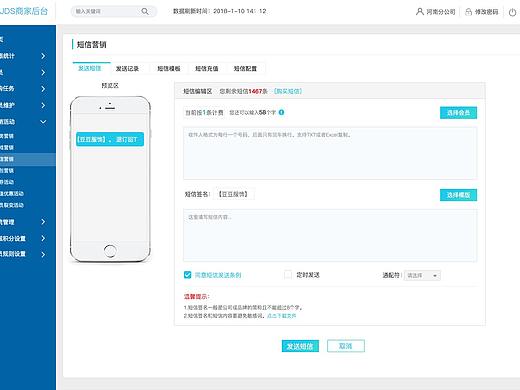Click the 温馨提示 red heading
Viewport: 520px width, 390px height.
[x=197, y=296]
